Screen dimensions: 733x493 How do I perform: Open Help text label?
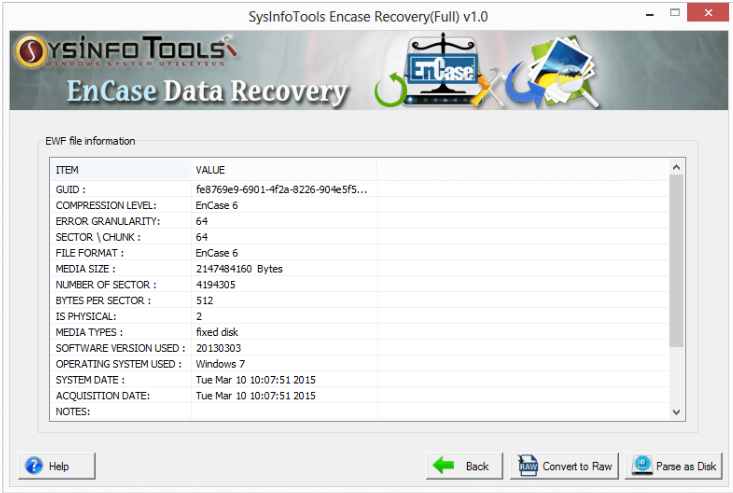click(x=59, y=466)
